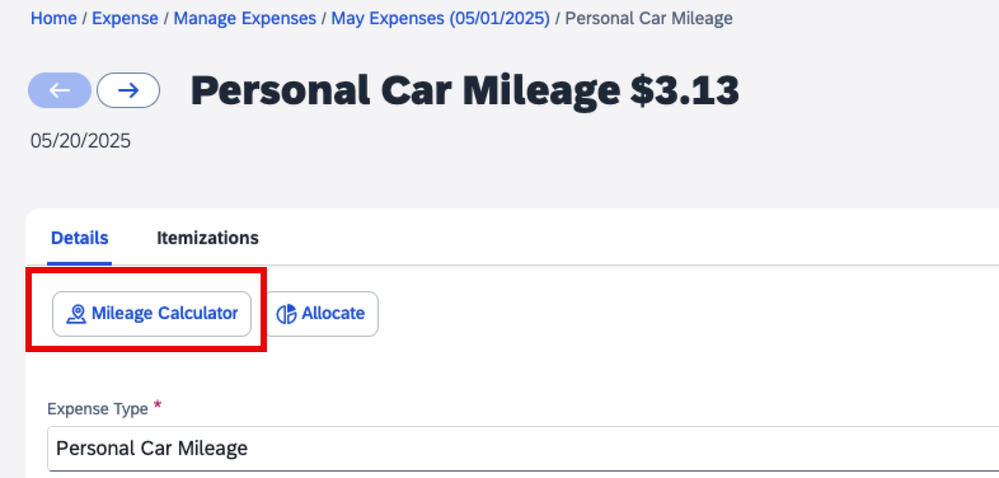This screenshot has height=478, width=999.
Task: Click the pie chart icon in Allocate
Action: 287,314
